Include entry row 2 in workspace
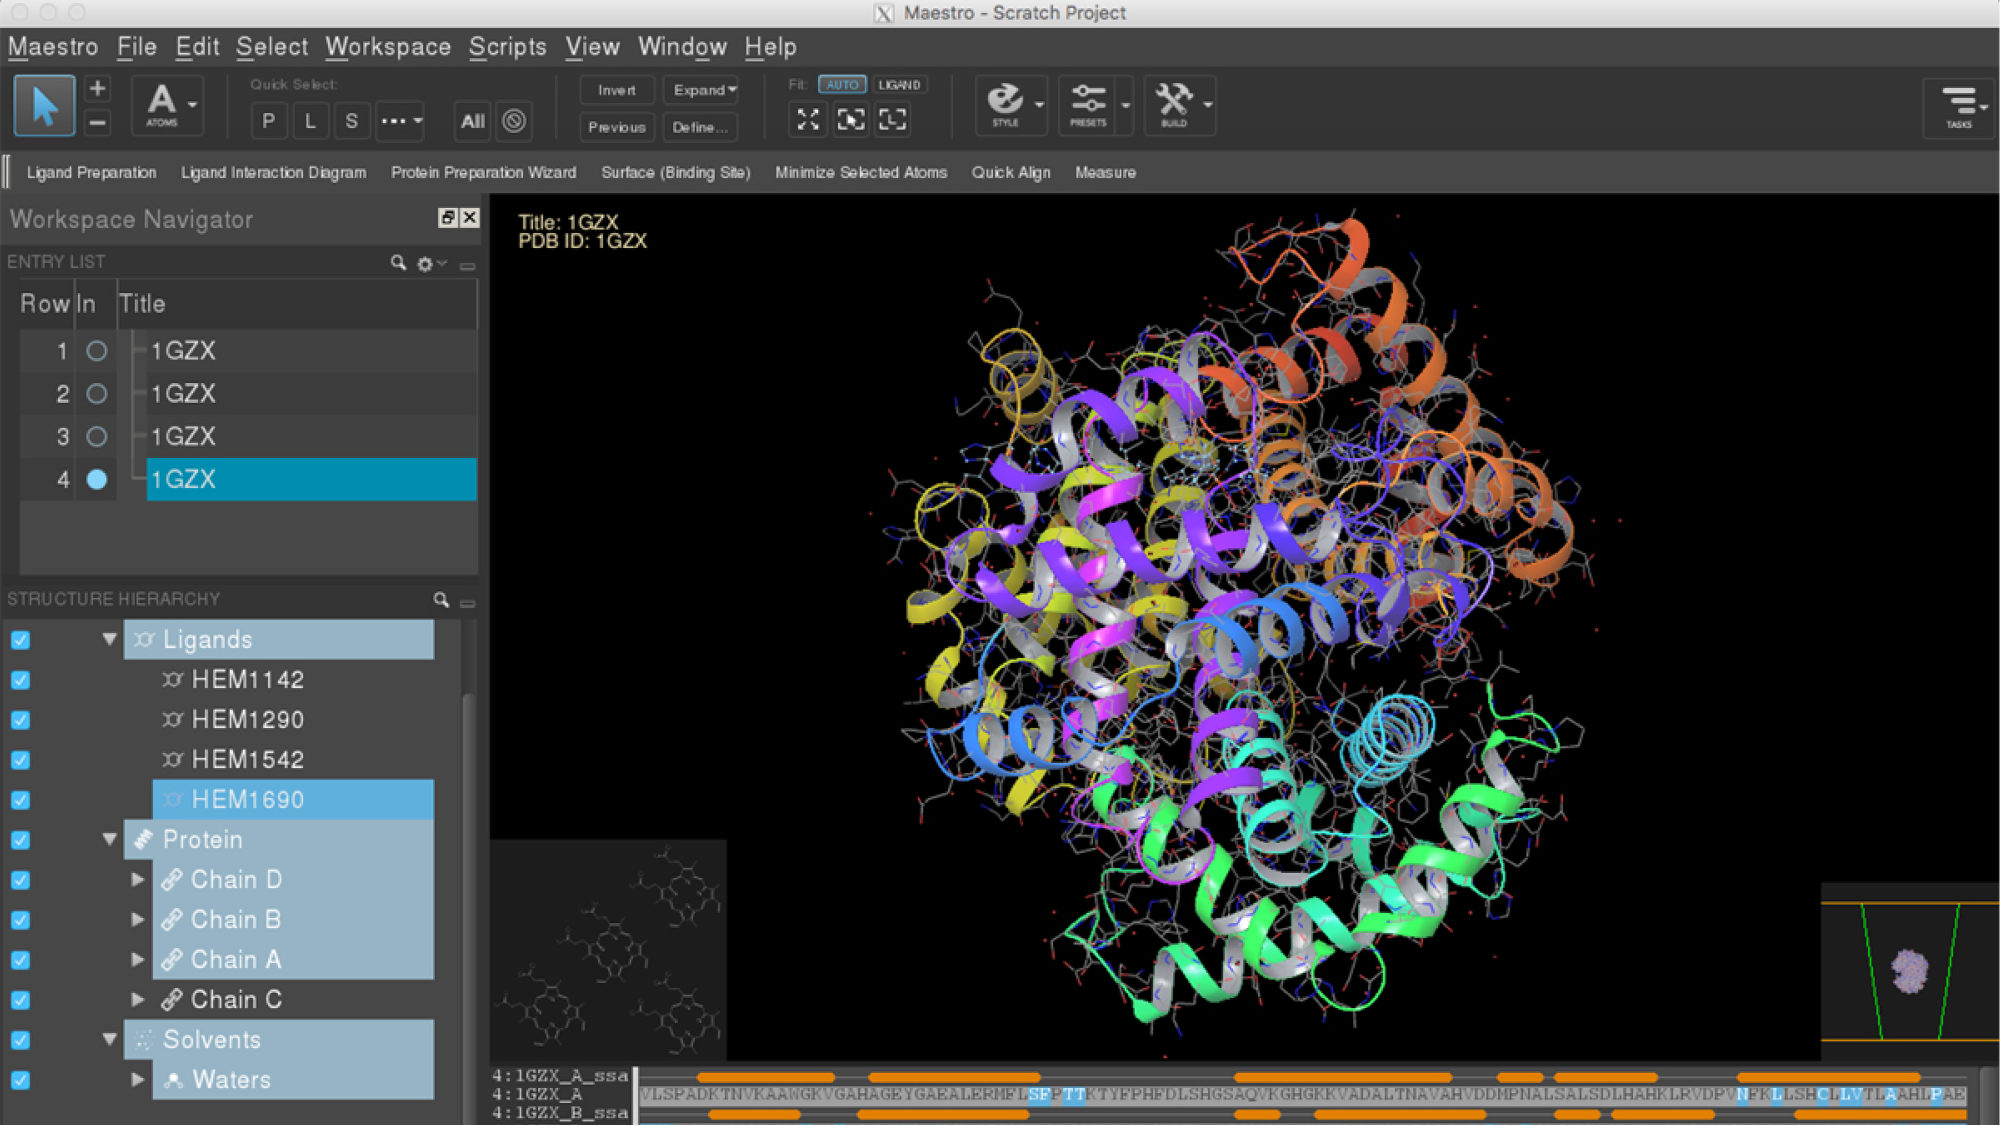2000x1126 pixels. [96, 394]
